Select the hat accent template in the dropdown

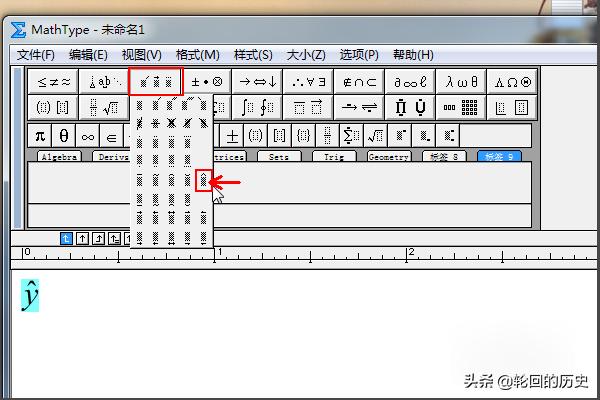(203, 180)
